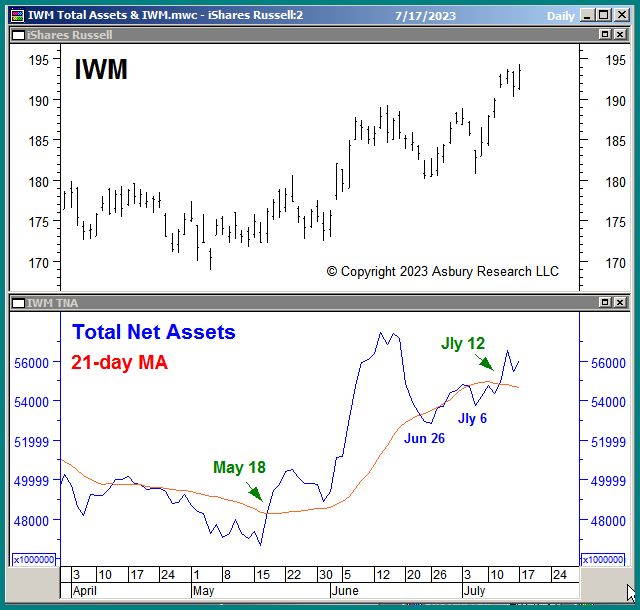
Task: Click the Daily periodicity label in title bar
Action: coord(560,17)
